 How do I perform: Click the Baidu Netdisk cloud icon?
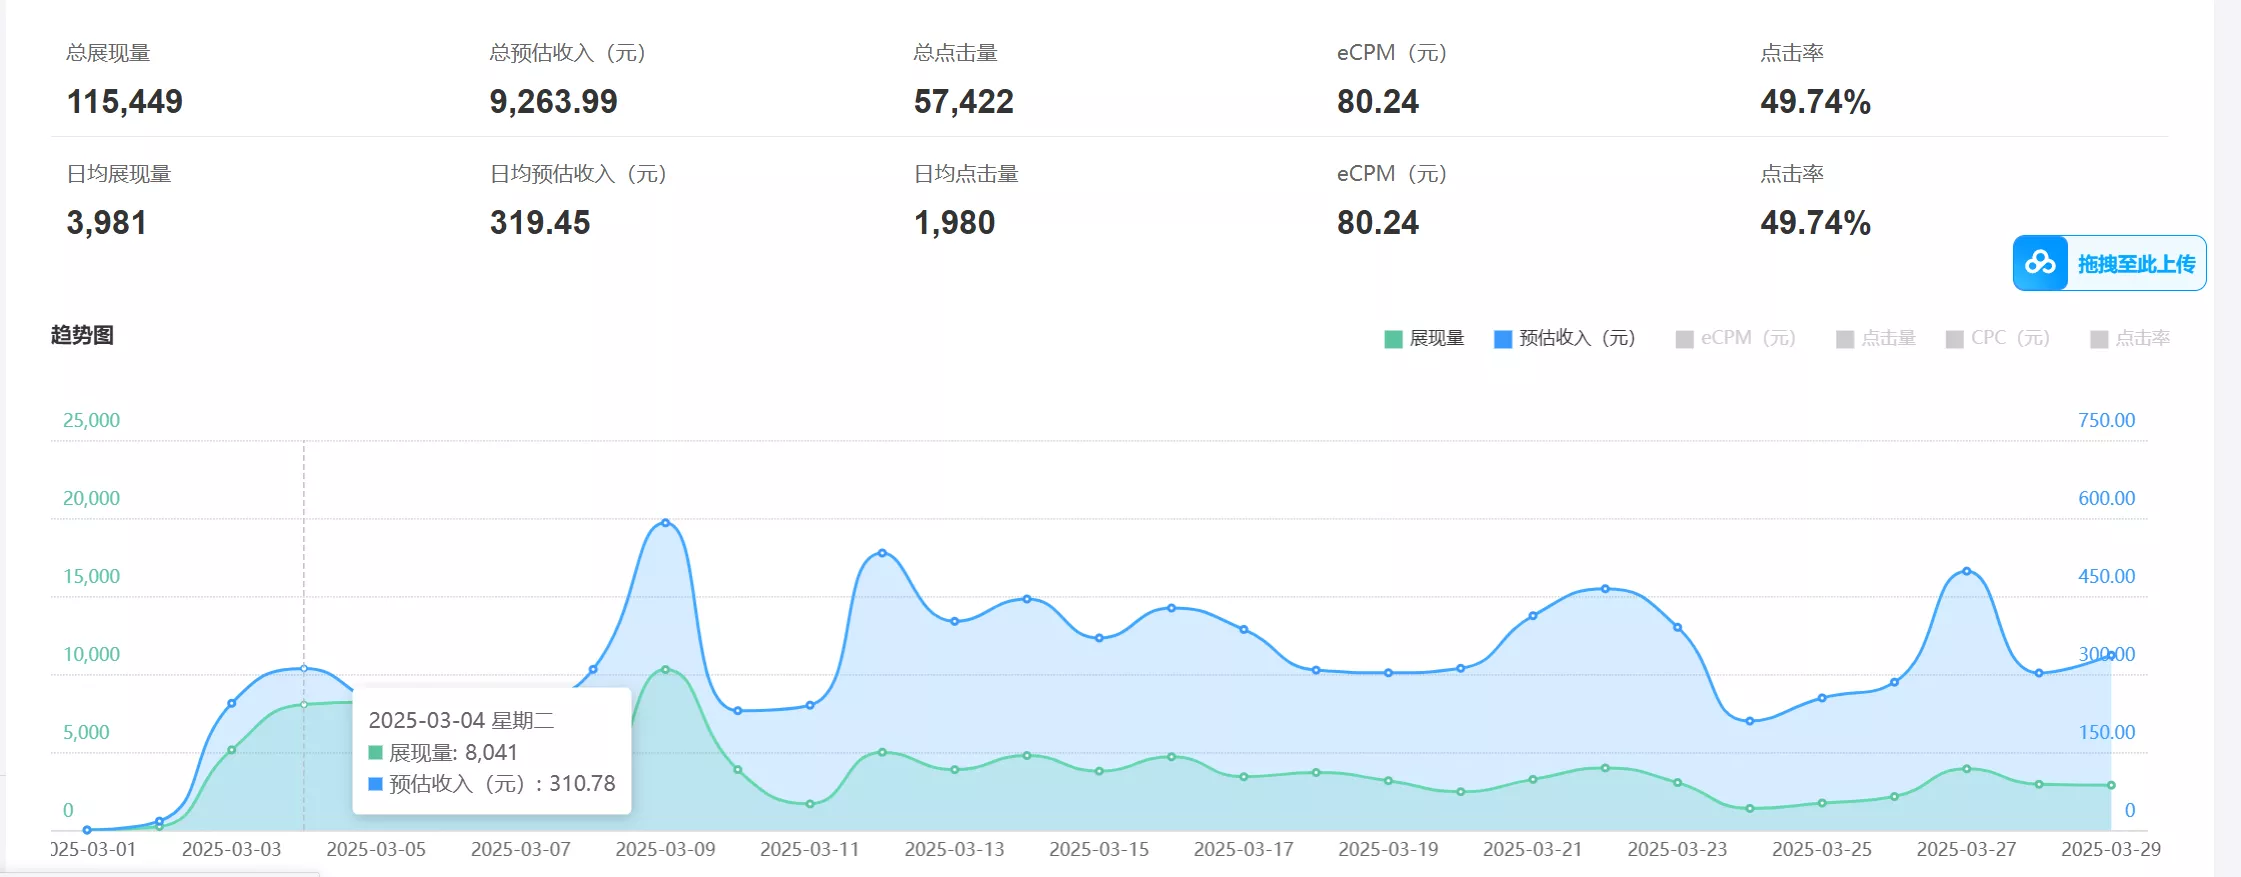tap(2040, 263)
